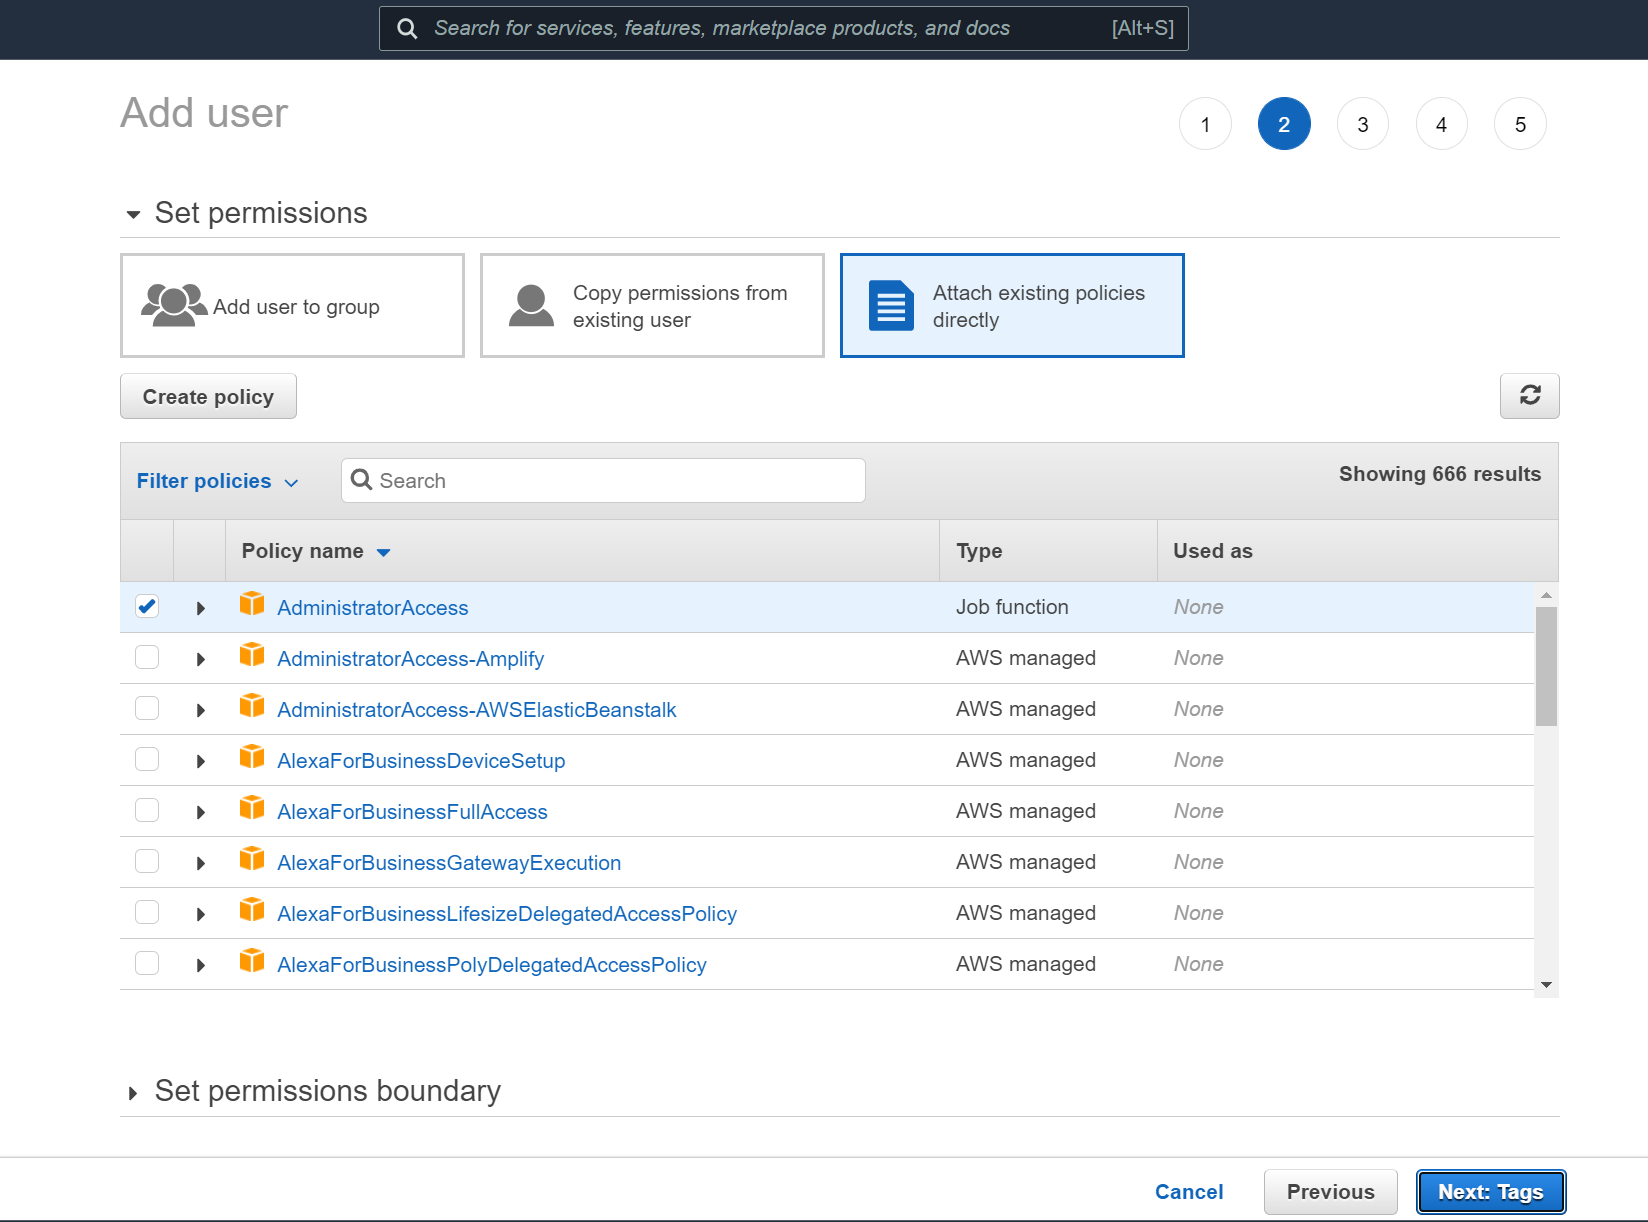Check AlexaForBusinessGatewayExecution policy checkbox
Image resolution: width=1648 pixels, height=1222 pixels.
coord(147,861)
